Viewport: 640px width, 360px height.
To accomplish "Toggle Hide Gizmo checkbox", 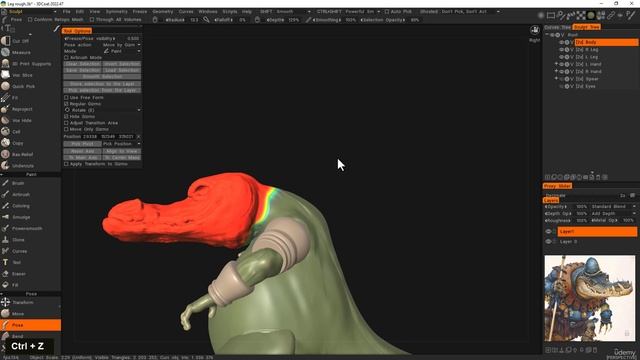I will (x=66, y=116).
